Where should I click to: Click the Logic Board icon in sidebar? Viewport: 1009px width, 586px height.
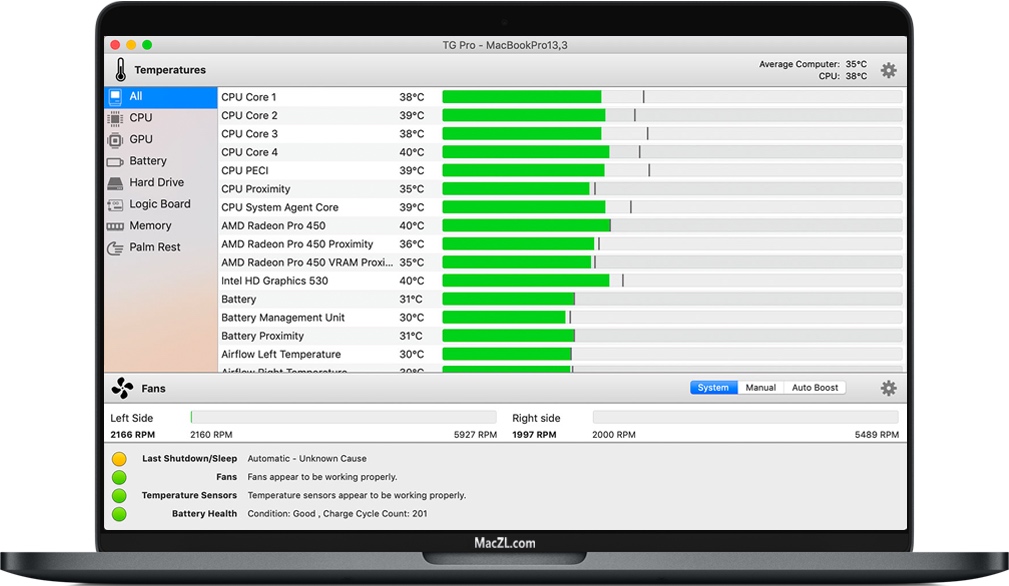(115, 204)
